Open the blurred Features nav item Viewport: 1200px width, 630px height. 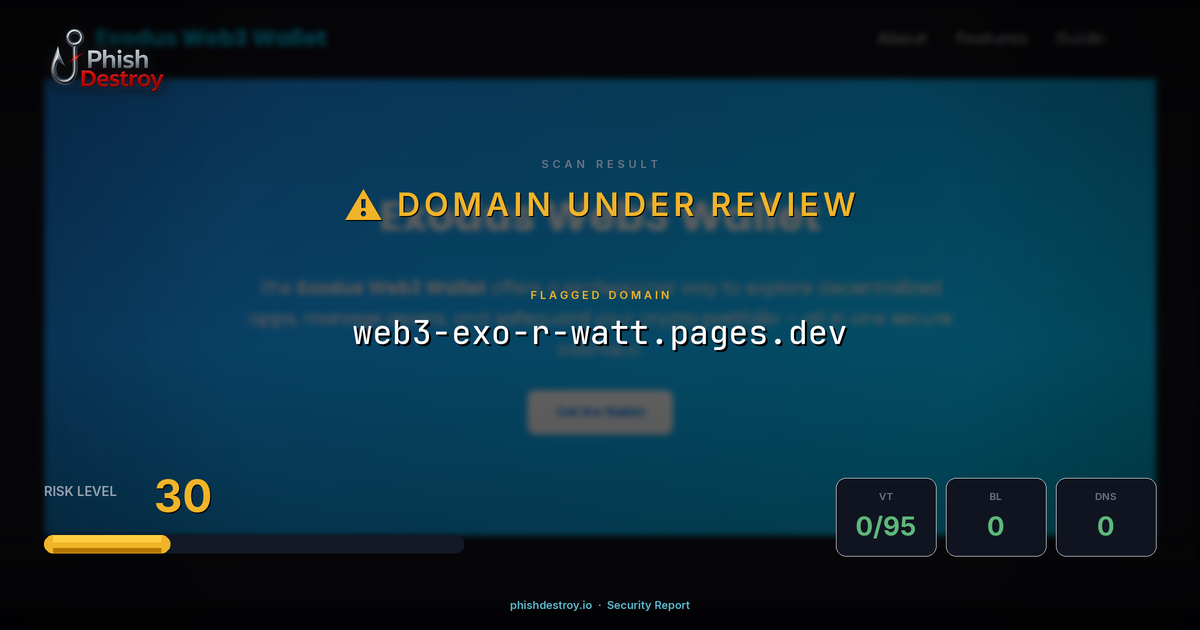991,39
